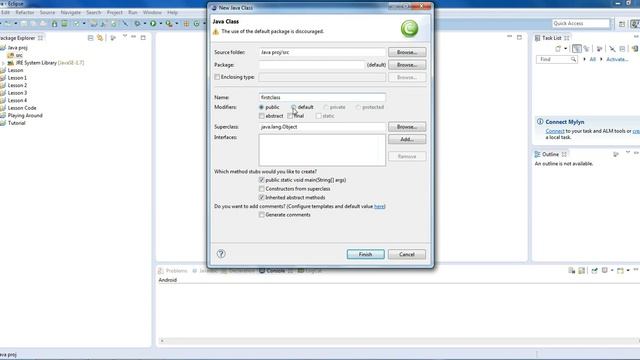Enable the Generate comments checkbox
Screen dimensions: 640x360
coord(262,215)
